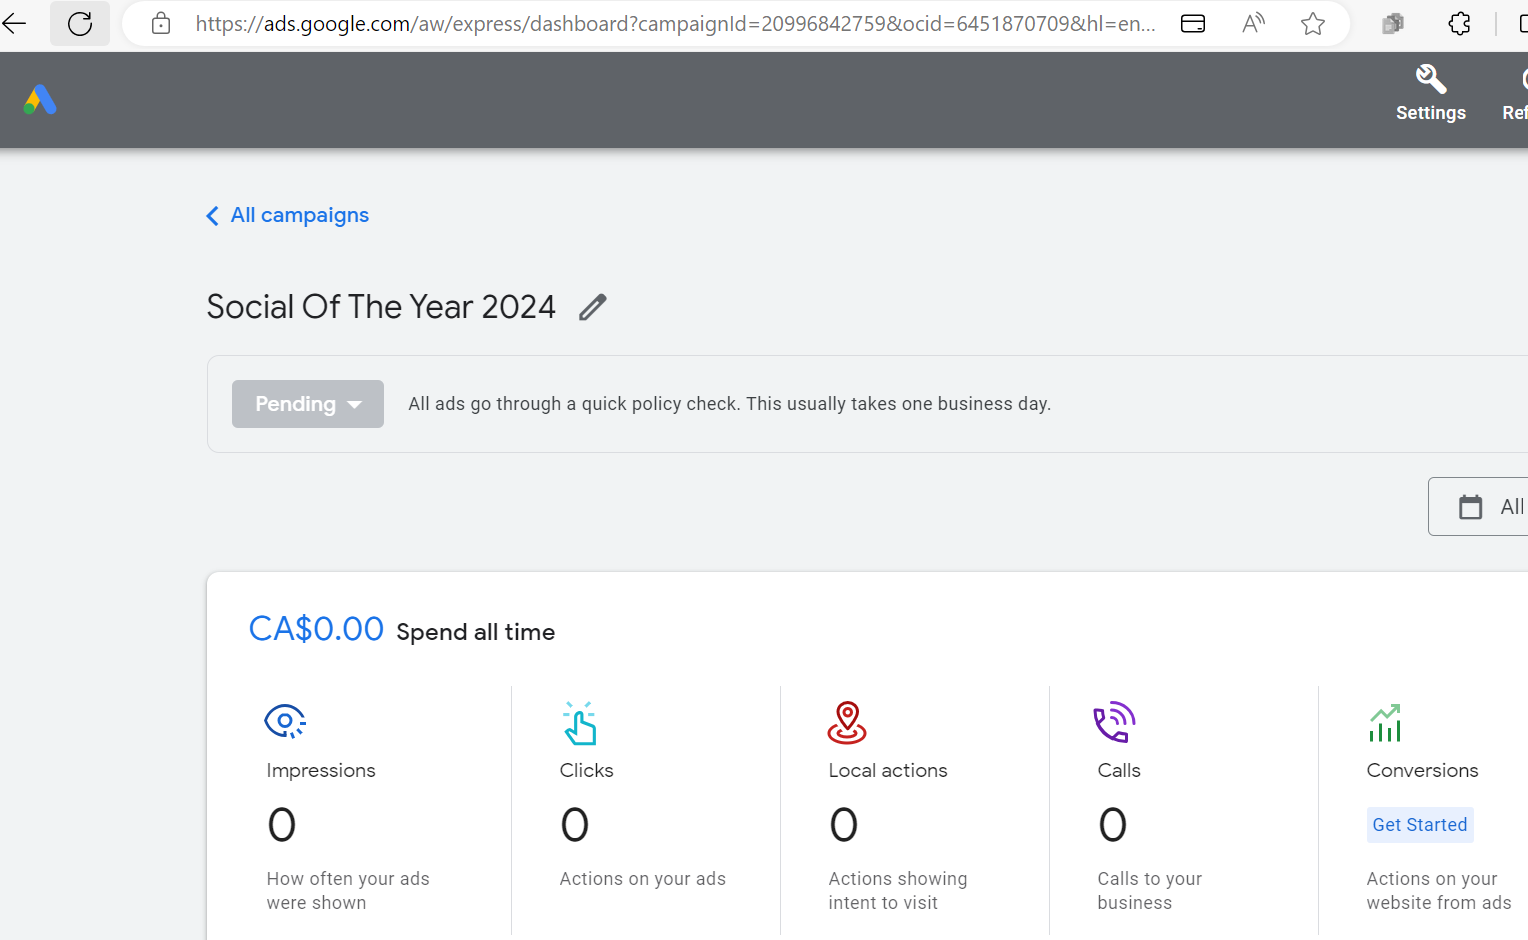
Task: Click the Conversions chart icon
Action: click(x=1385, y=723)
